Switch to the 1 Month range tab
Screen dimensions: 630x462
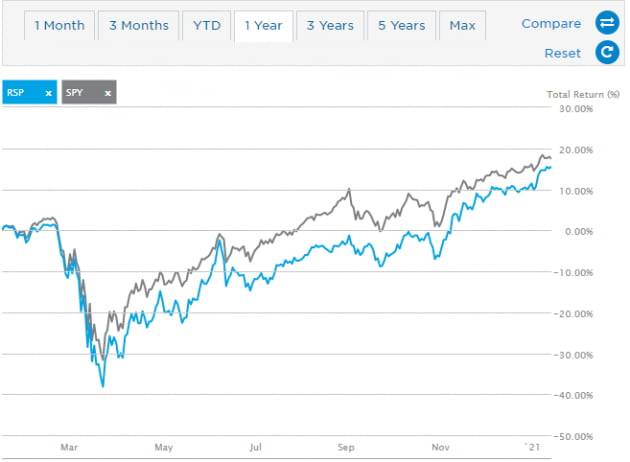tap(59, 25)
